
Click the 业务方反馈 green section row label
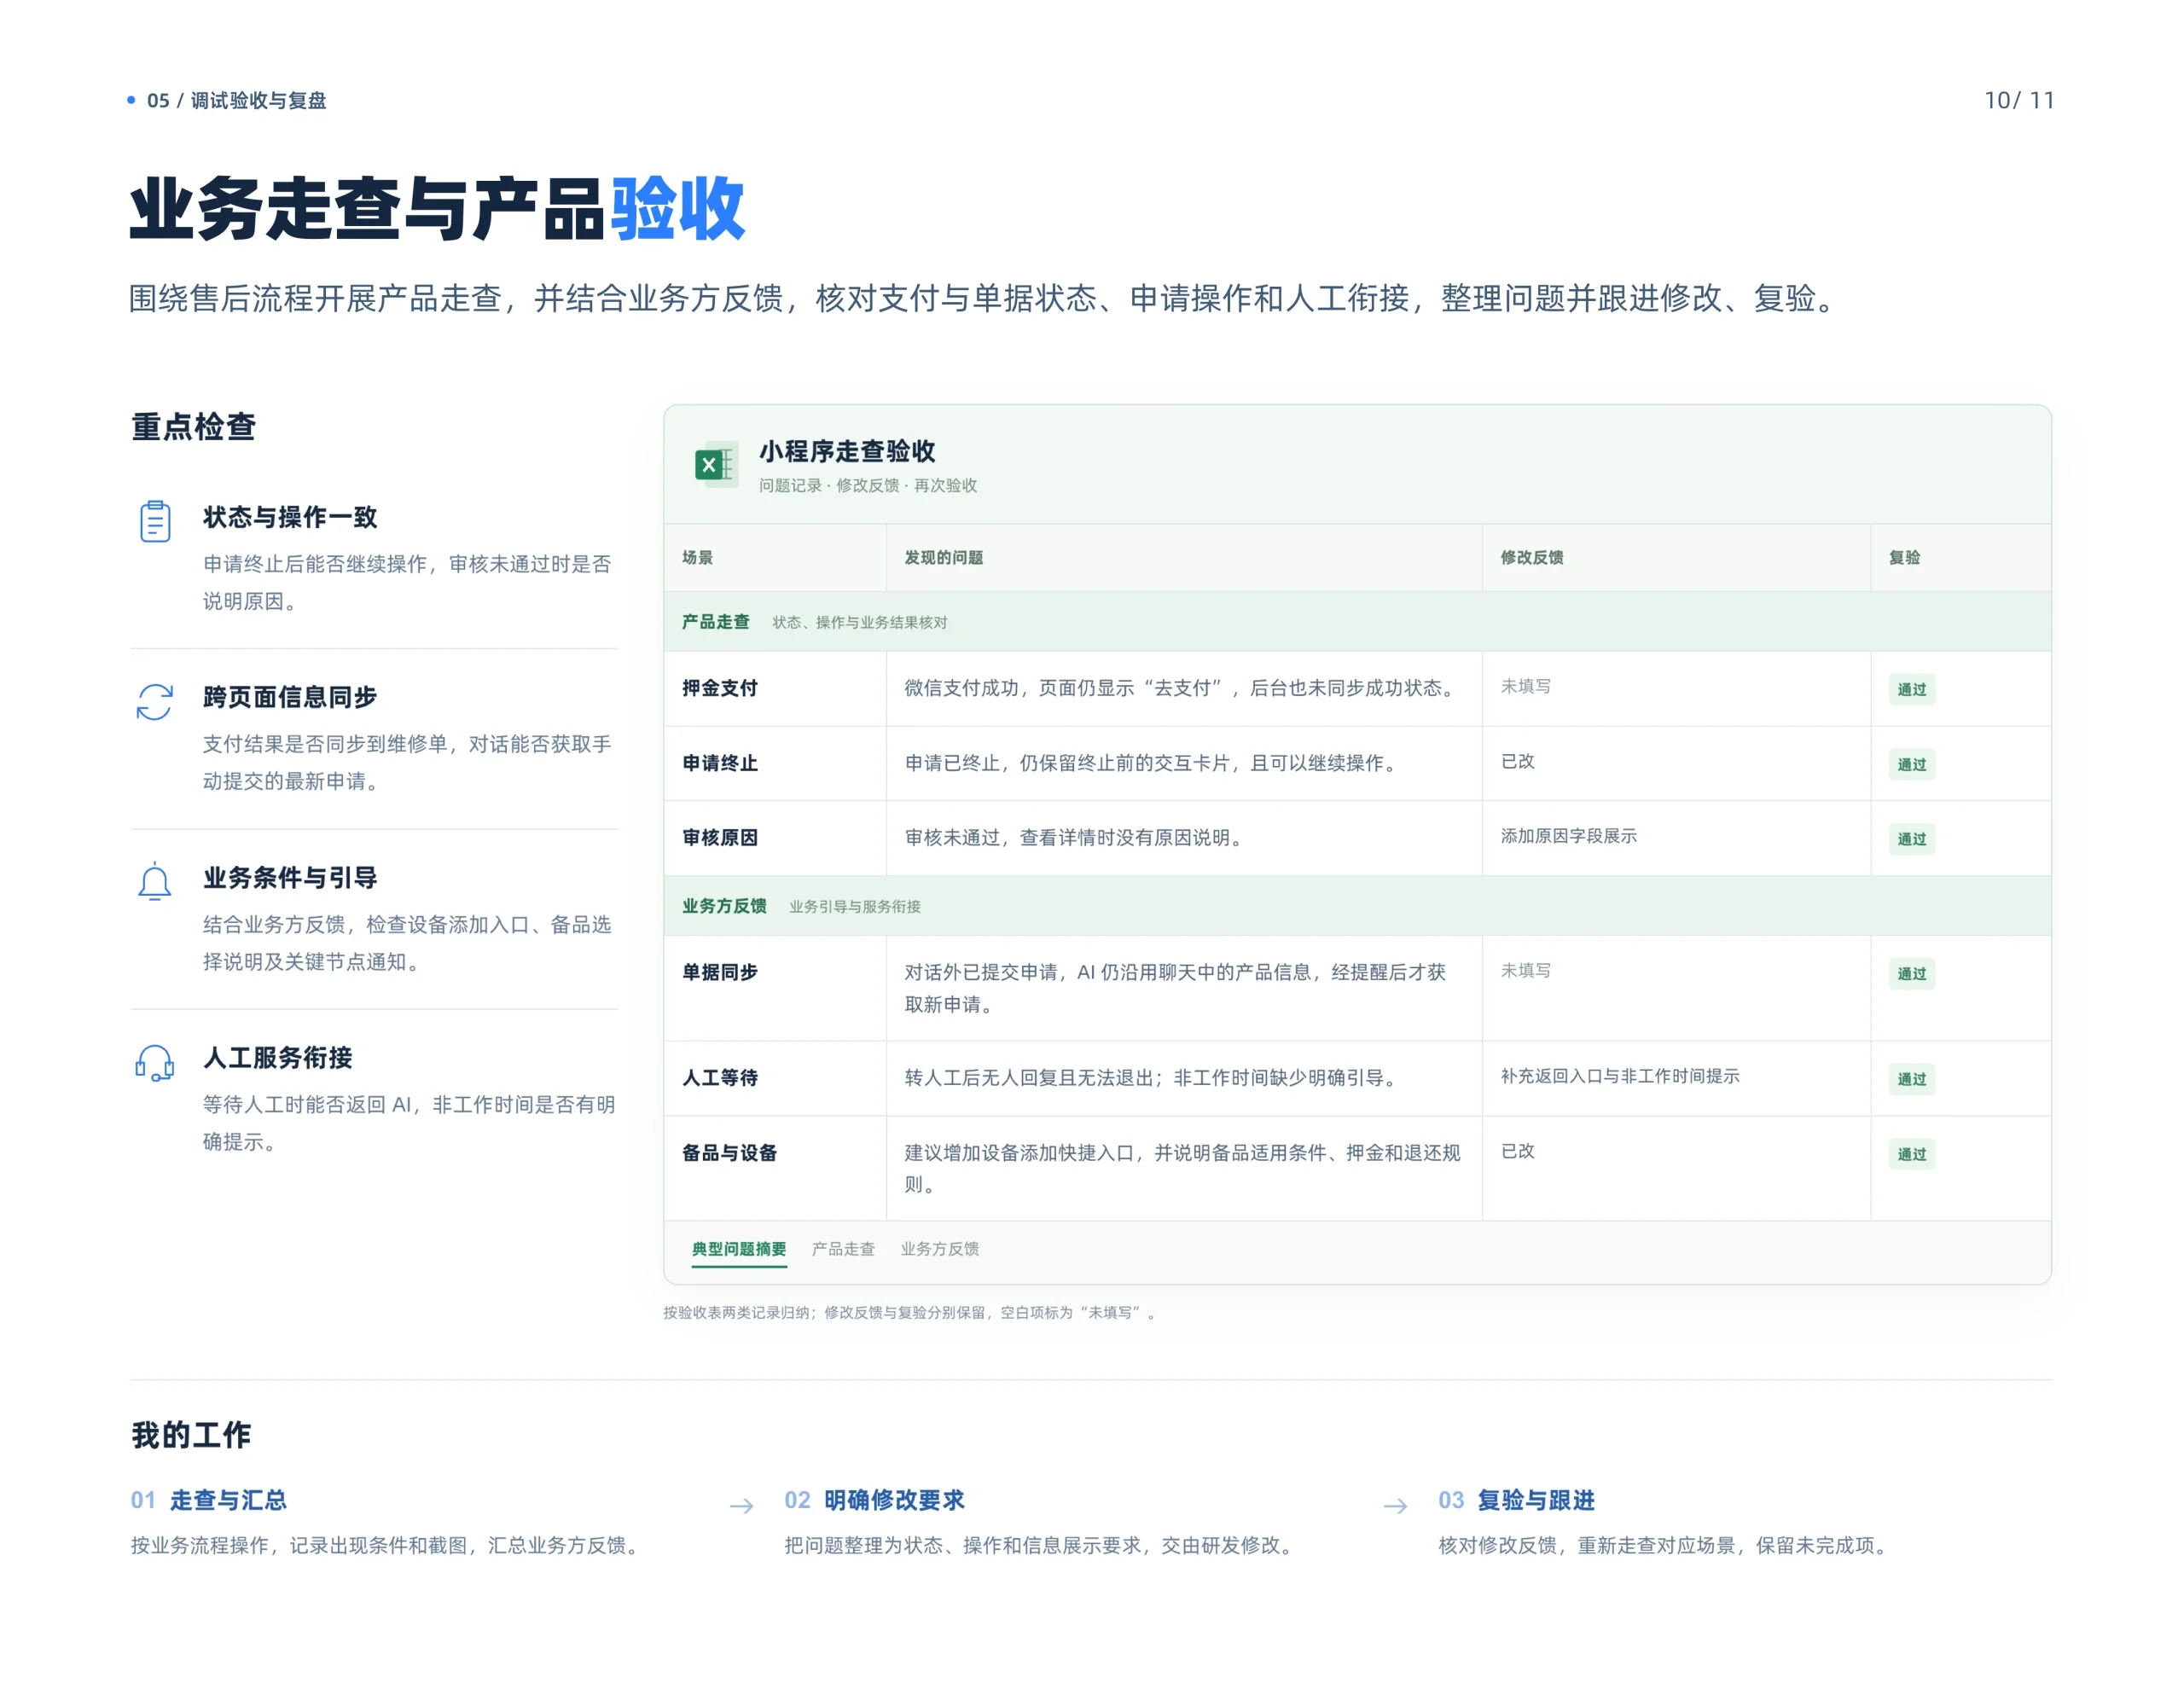click(x=725, y=906)
